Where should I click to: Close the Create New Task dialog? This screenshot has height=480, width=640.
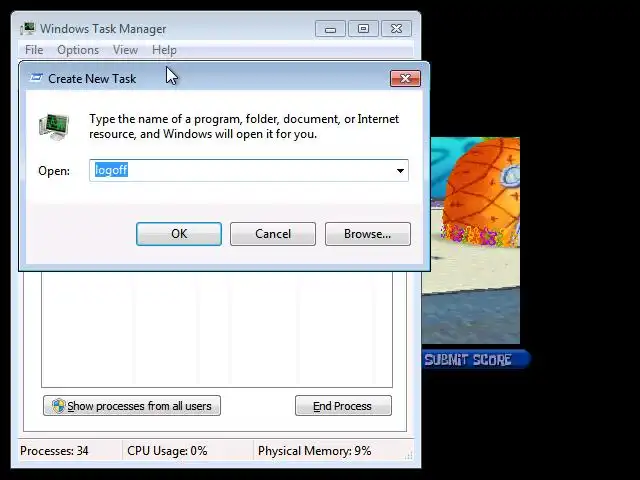(x=405, y=78)
